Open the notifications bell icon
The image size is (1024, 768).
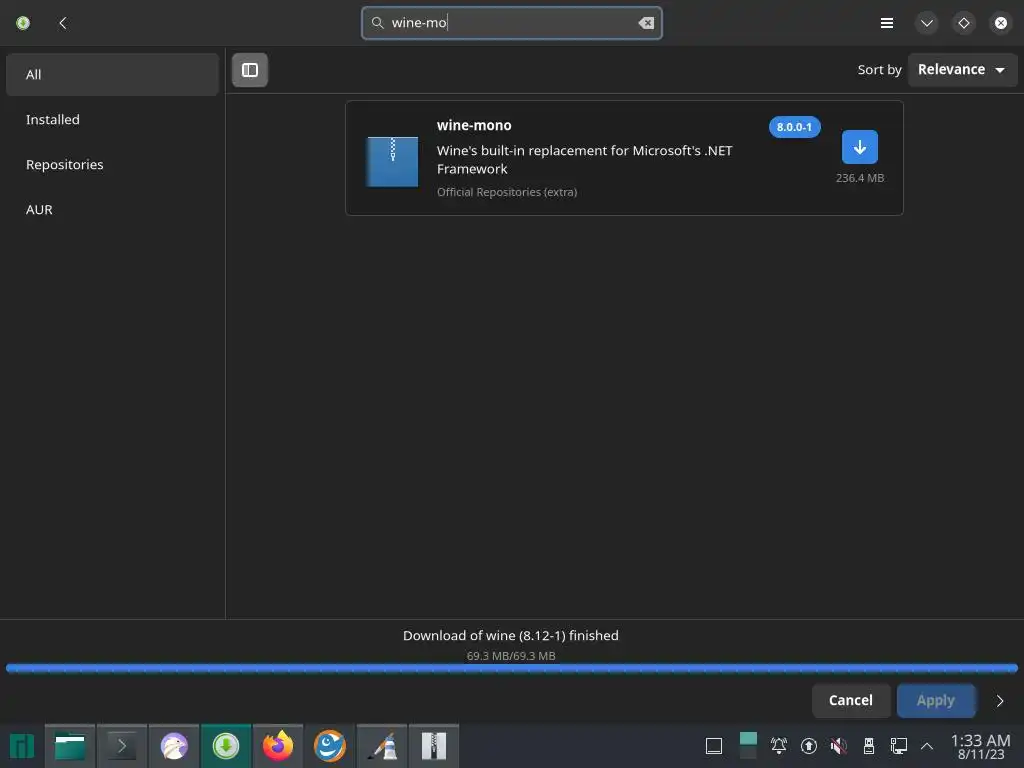pos(778,746)
